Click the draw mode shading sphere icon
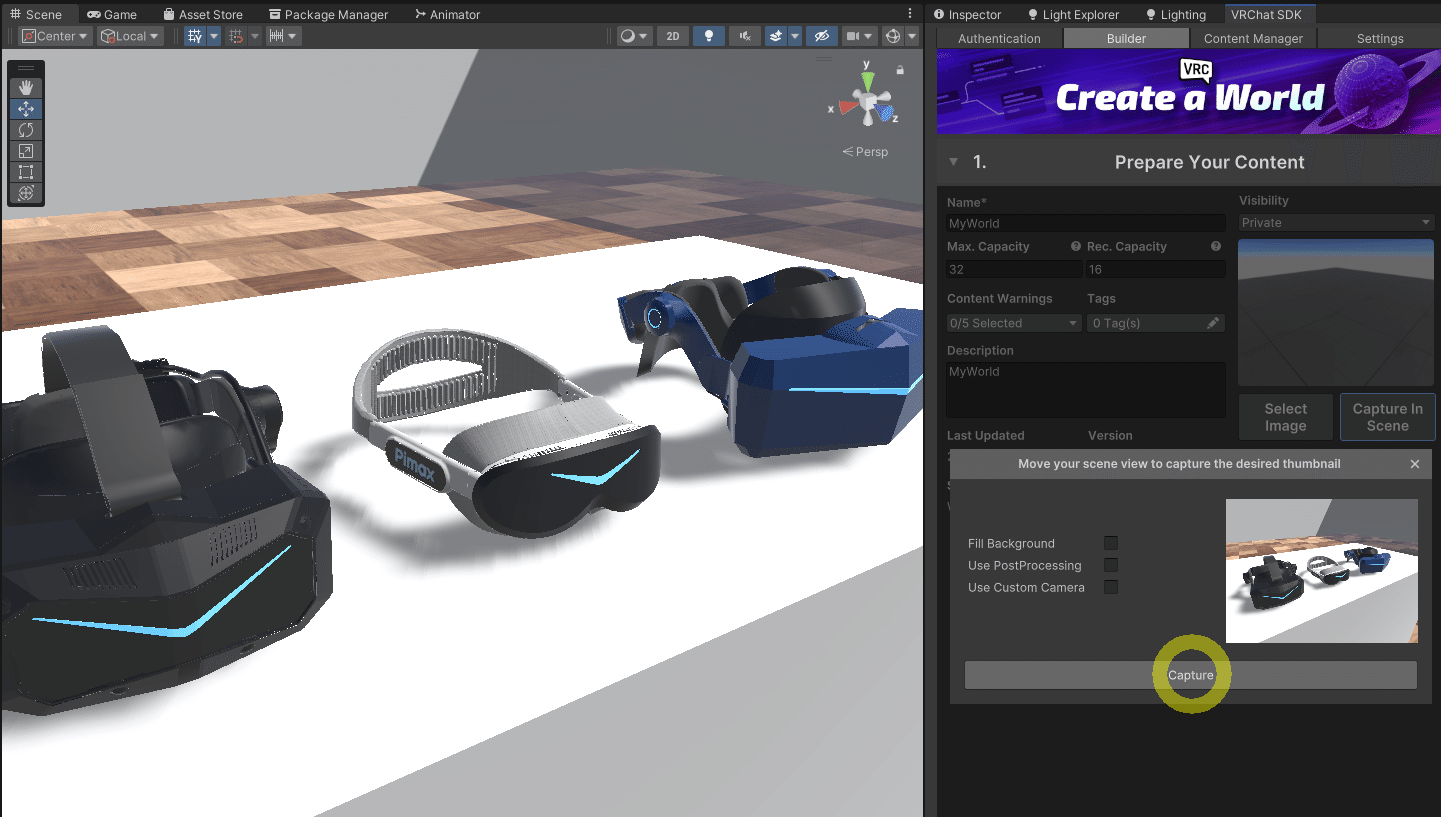 627,36
